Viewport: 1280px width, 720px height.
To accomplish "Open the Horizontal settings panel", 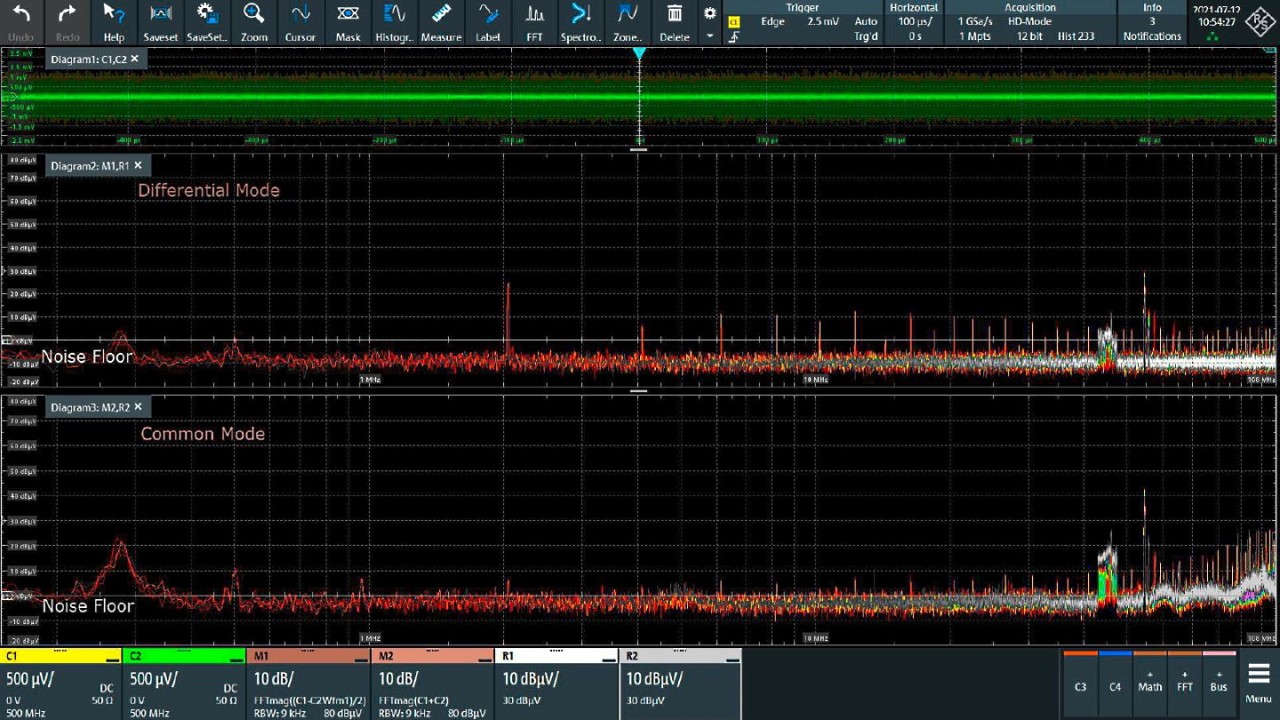I will (914, 22).
